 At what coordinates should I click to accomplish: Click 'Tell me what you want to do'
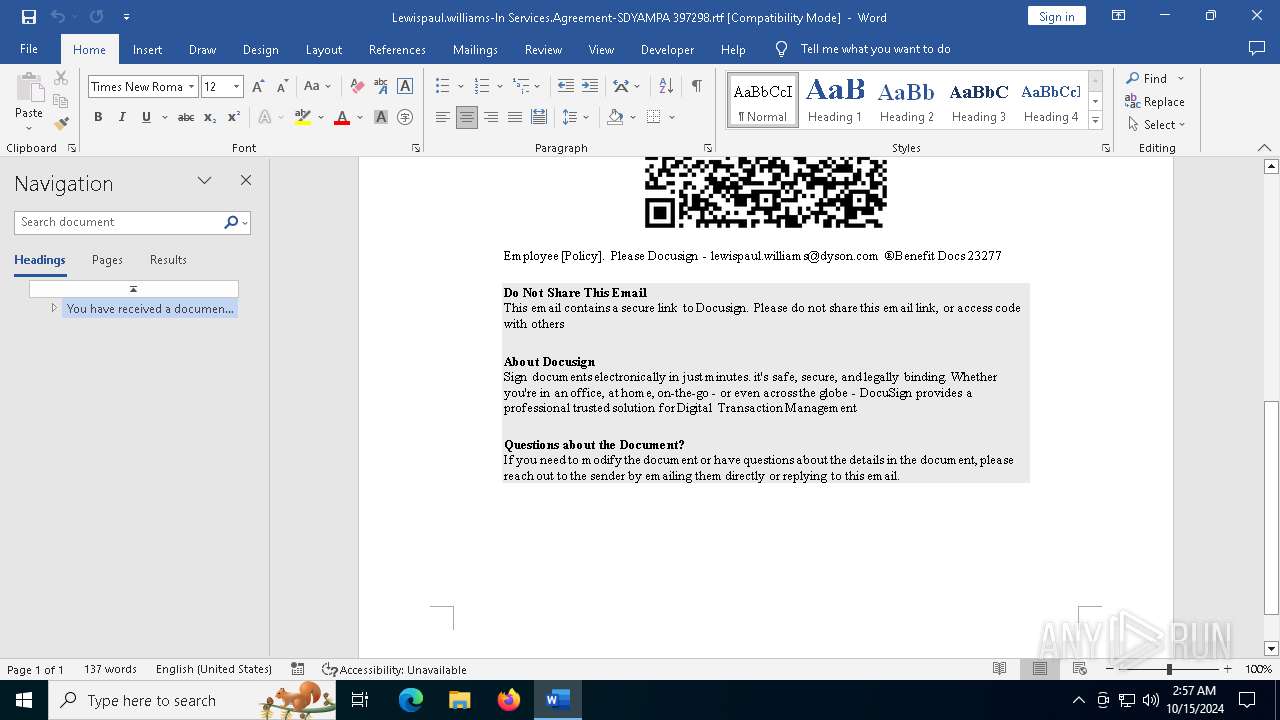click(x=875, y=49)
